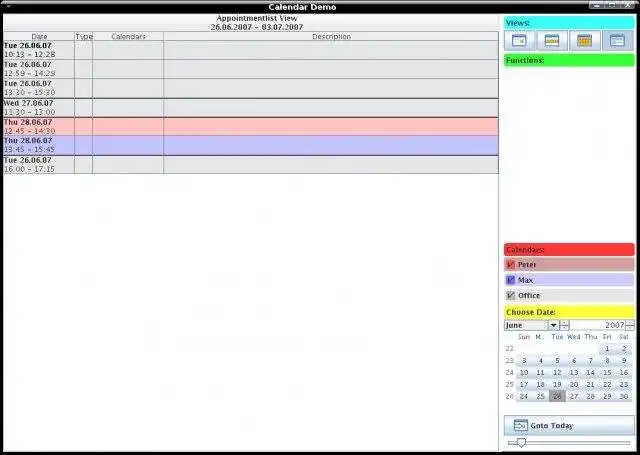Pick highlighted June 26 in mini calendar

[557, 396]
